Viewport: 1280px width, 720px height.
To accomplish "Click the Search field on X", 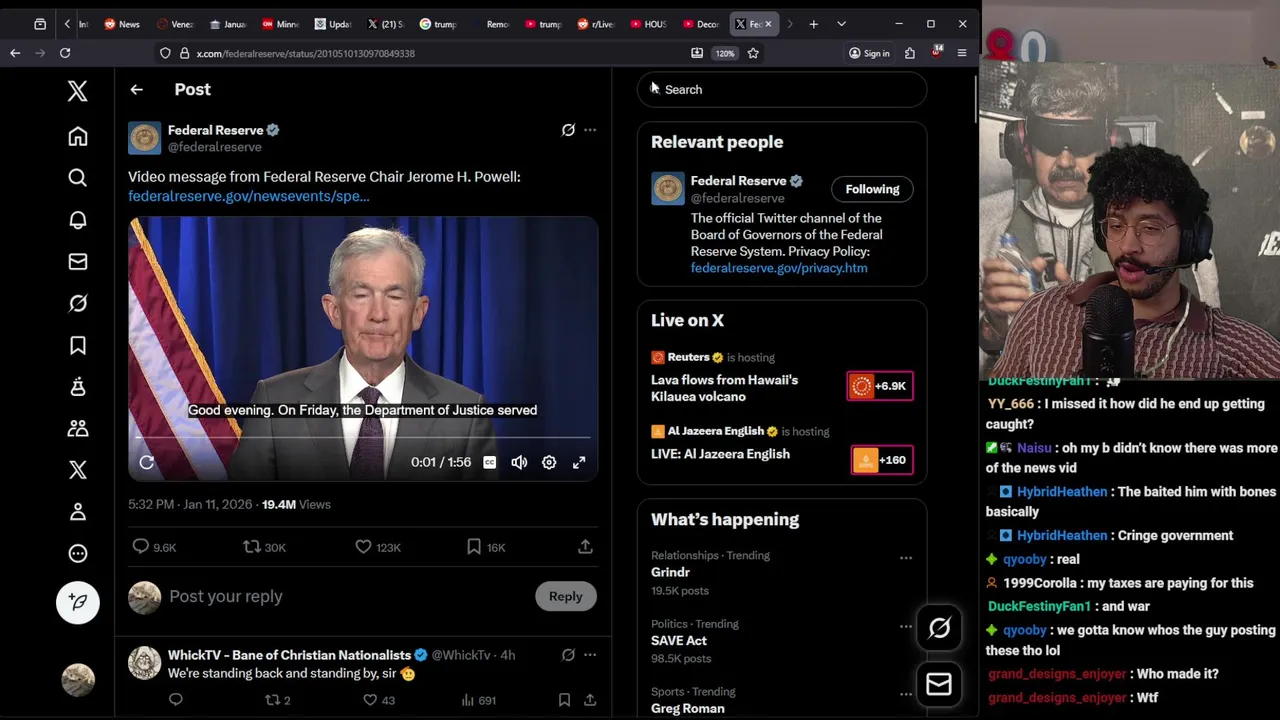I will pyautogui.click(x=782, y=90).
